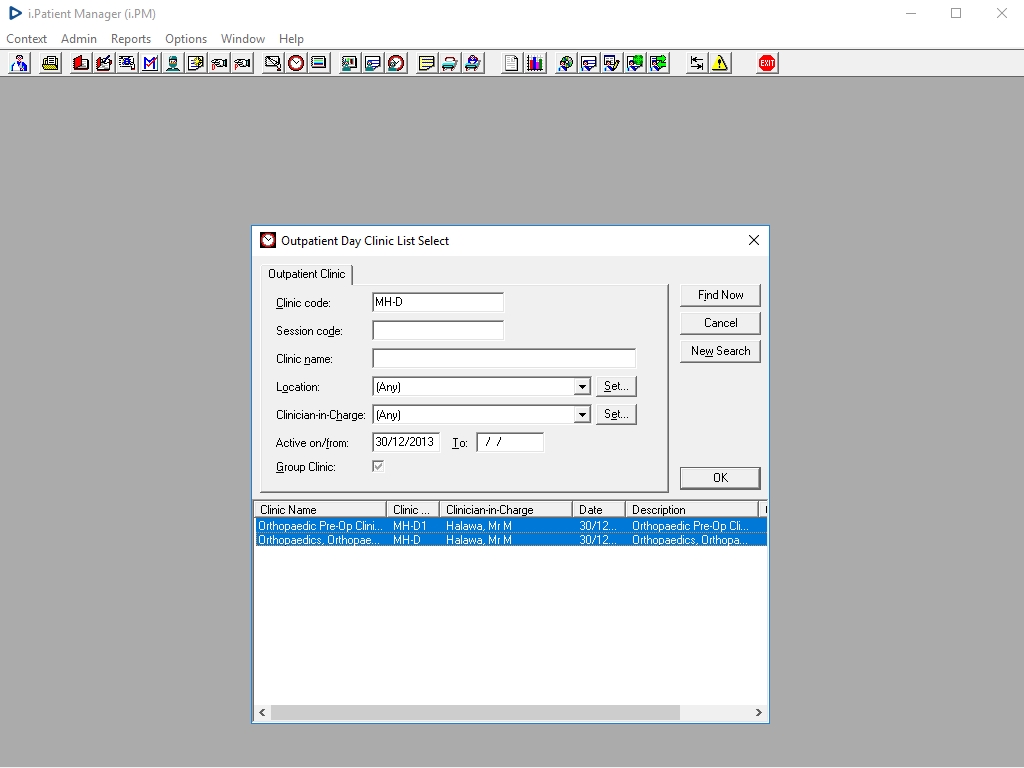Click Set... button beside Location
1024x768 pixels.
pyautogui.click(x=616, y=386)
